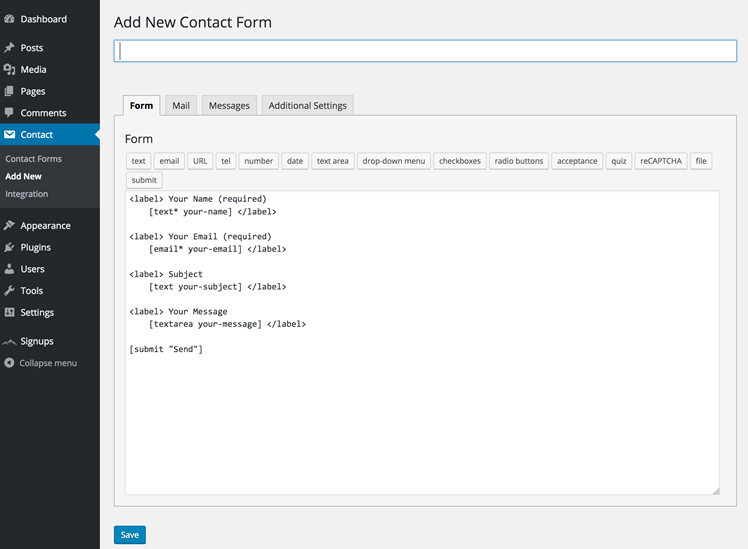
Task: Insert a checkboxes form tag
Action: pyautogui.click(x=459, y=161)
